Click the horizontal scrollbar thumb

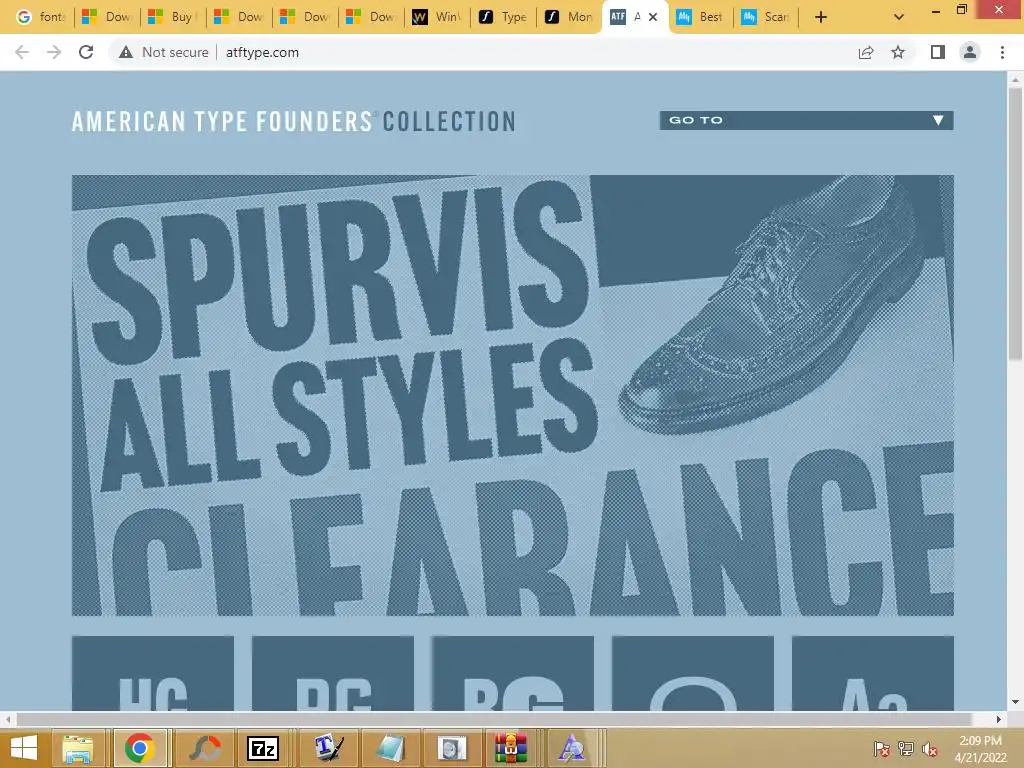click(x=494, y=719)
